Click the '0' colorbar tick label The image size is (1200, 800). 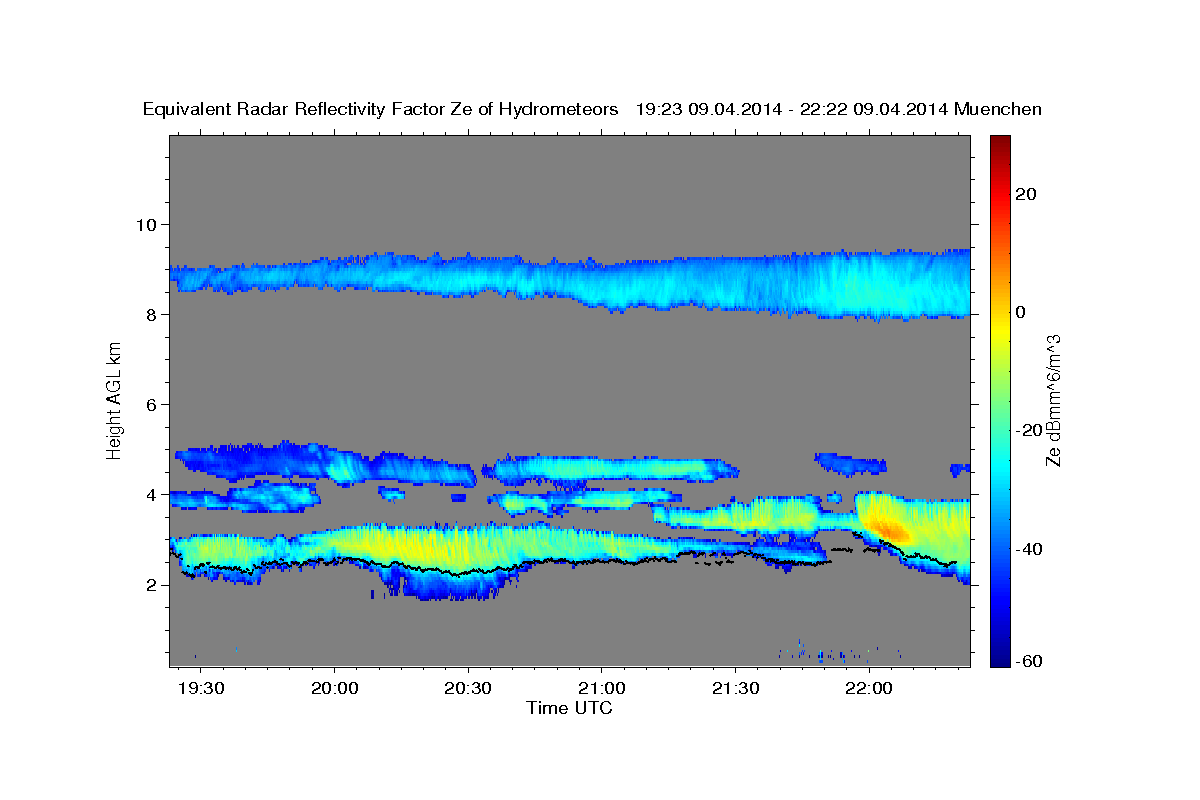pyautogui.click(x=1020, y=312)
